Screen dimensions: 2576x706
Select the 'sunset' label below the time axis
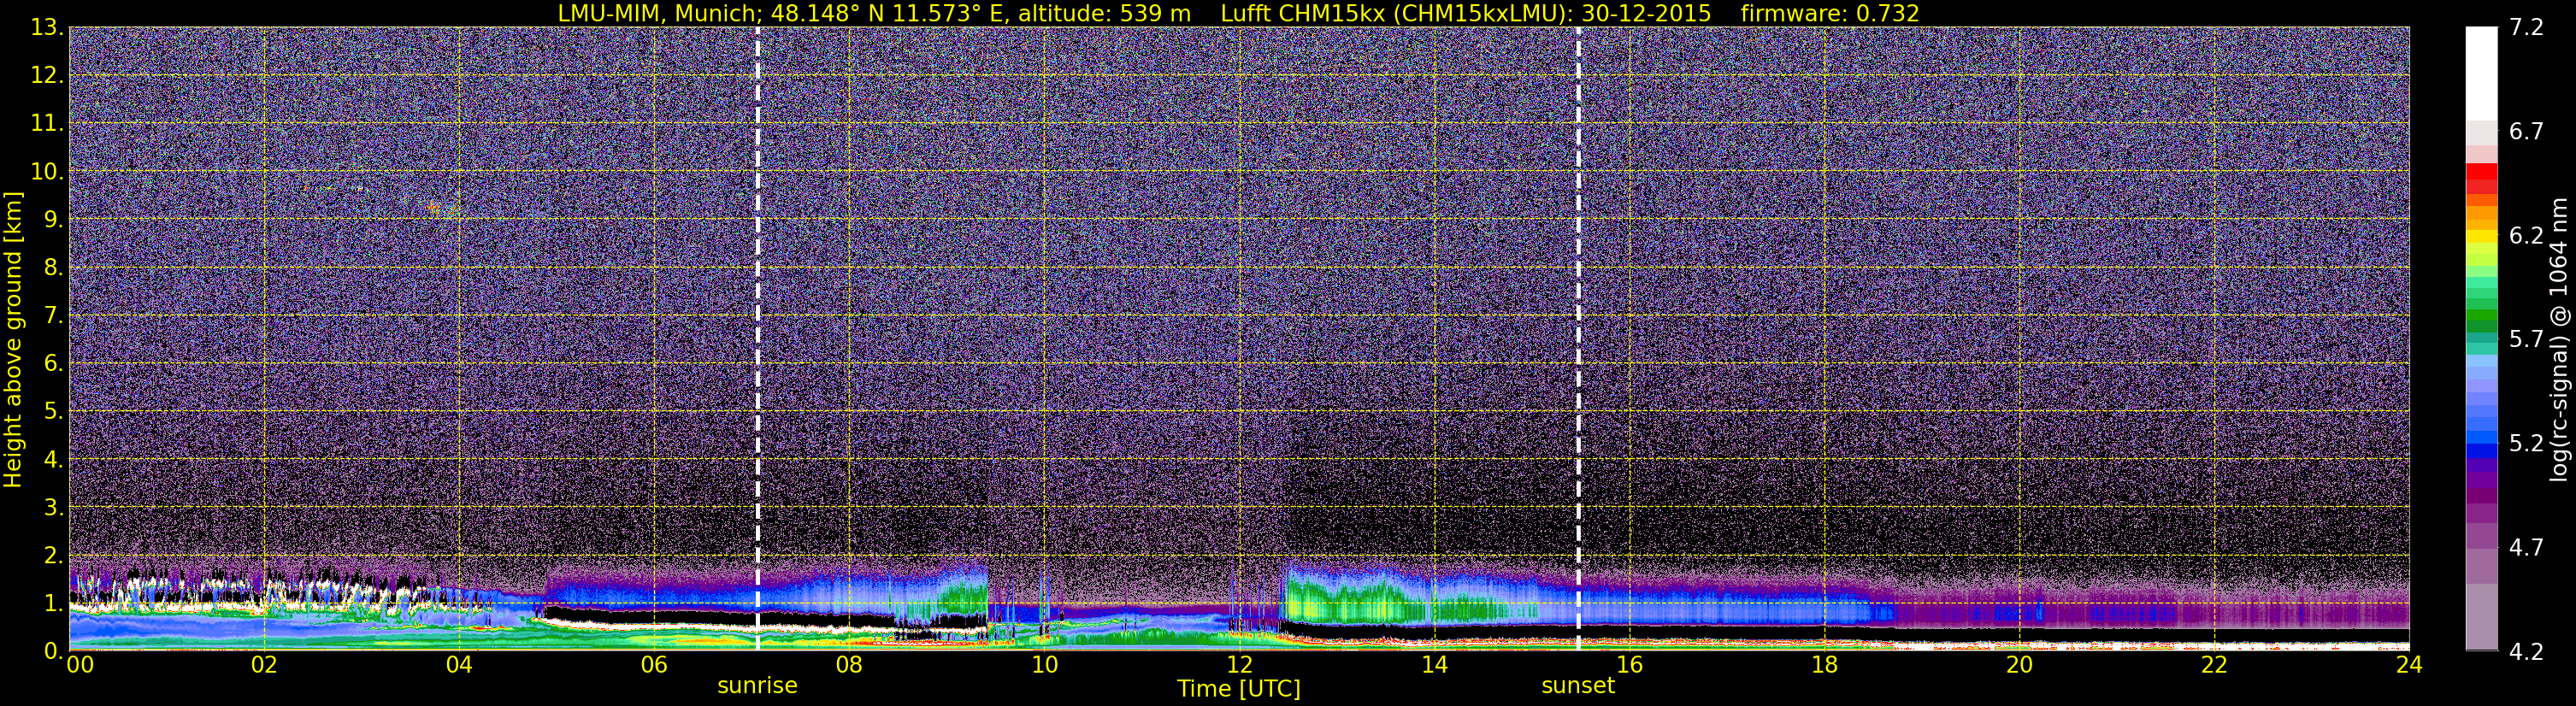1578,686
